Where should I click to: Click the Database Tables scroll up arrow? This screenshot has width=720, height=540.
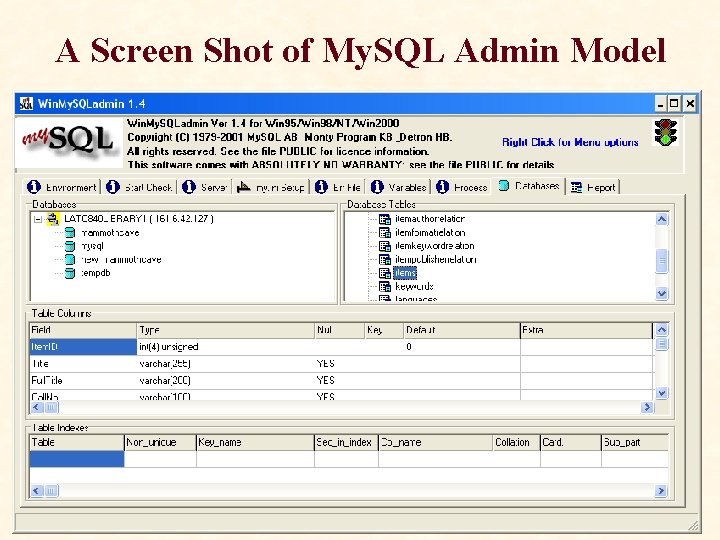[x=661, y=219]
